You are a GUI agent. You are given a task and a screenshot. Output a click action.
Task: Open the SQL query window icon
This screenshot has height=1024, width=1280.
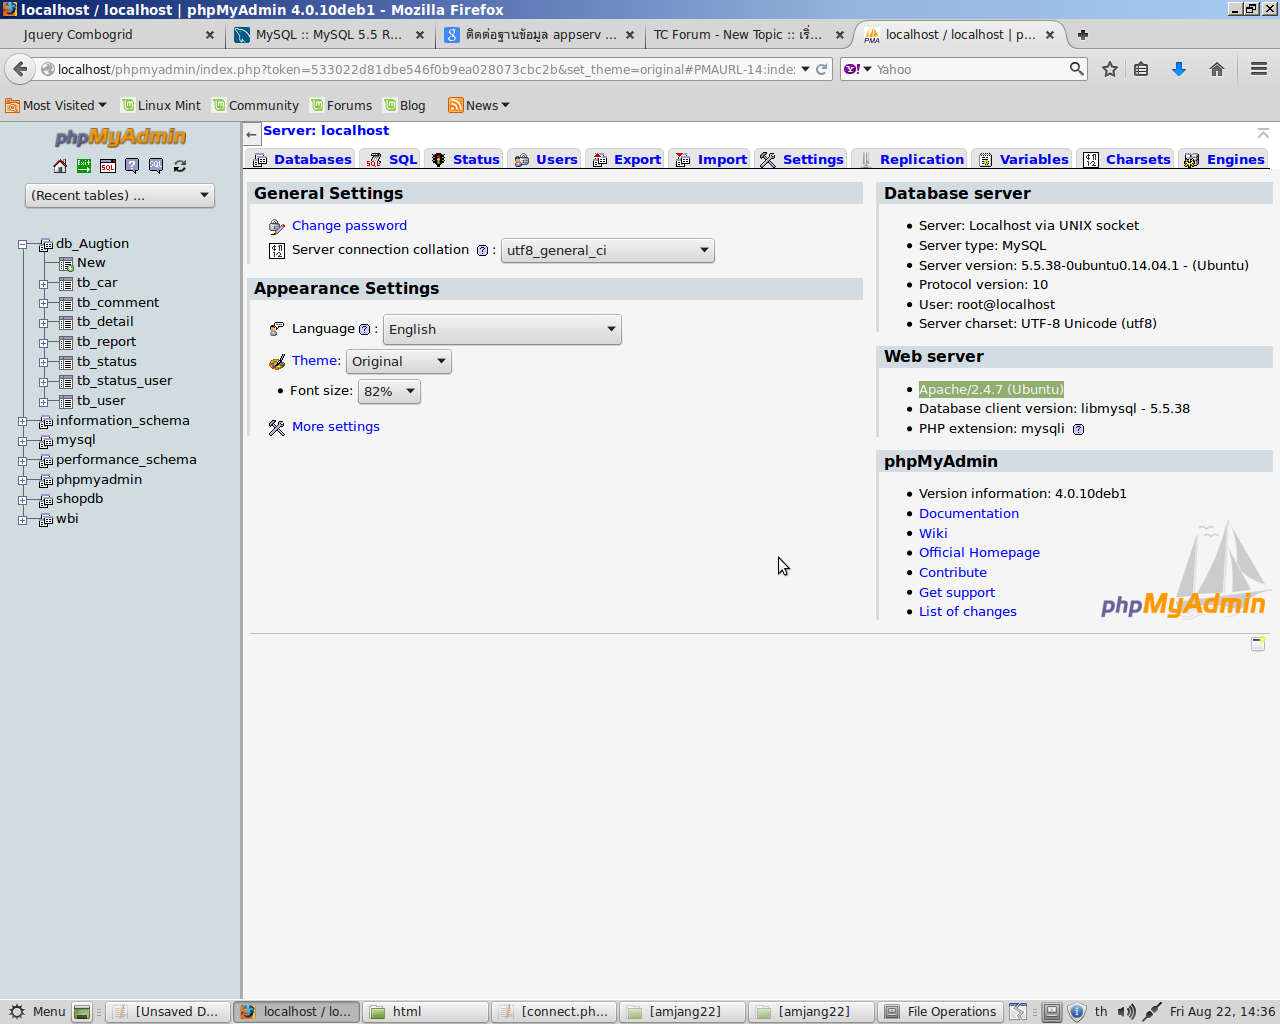[108, 166]
